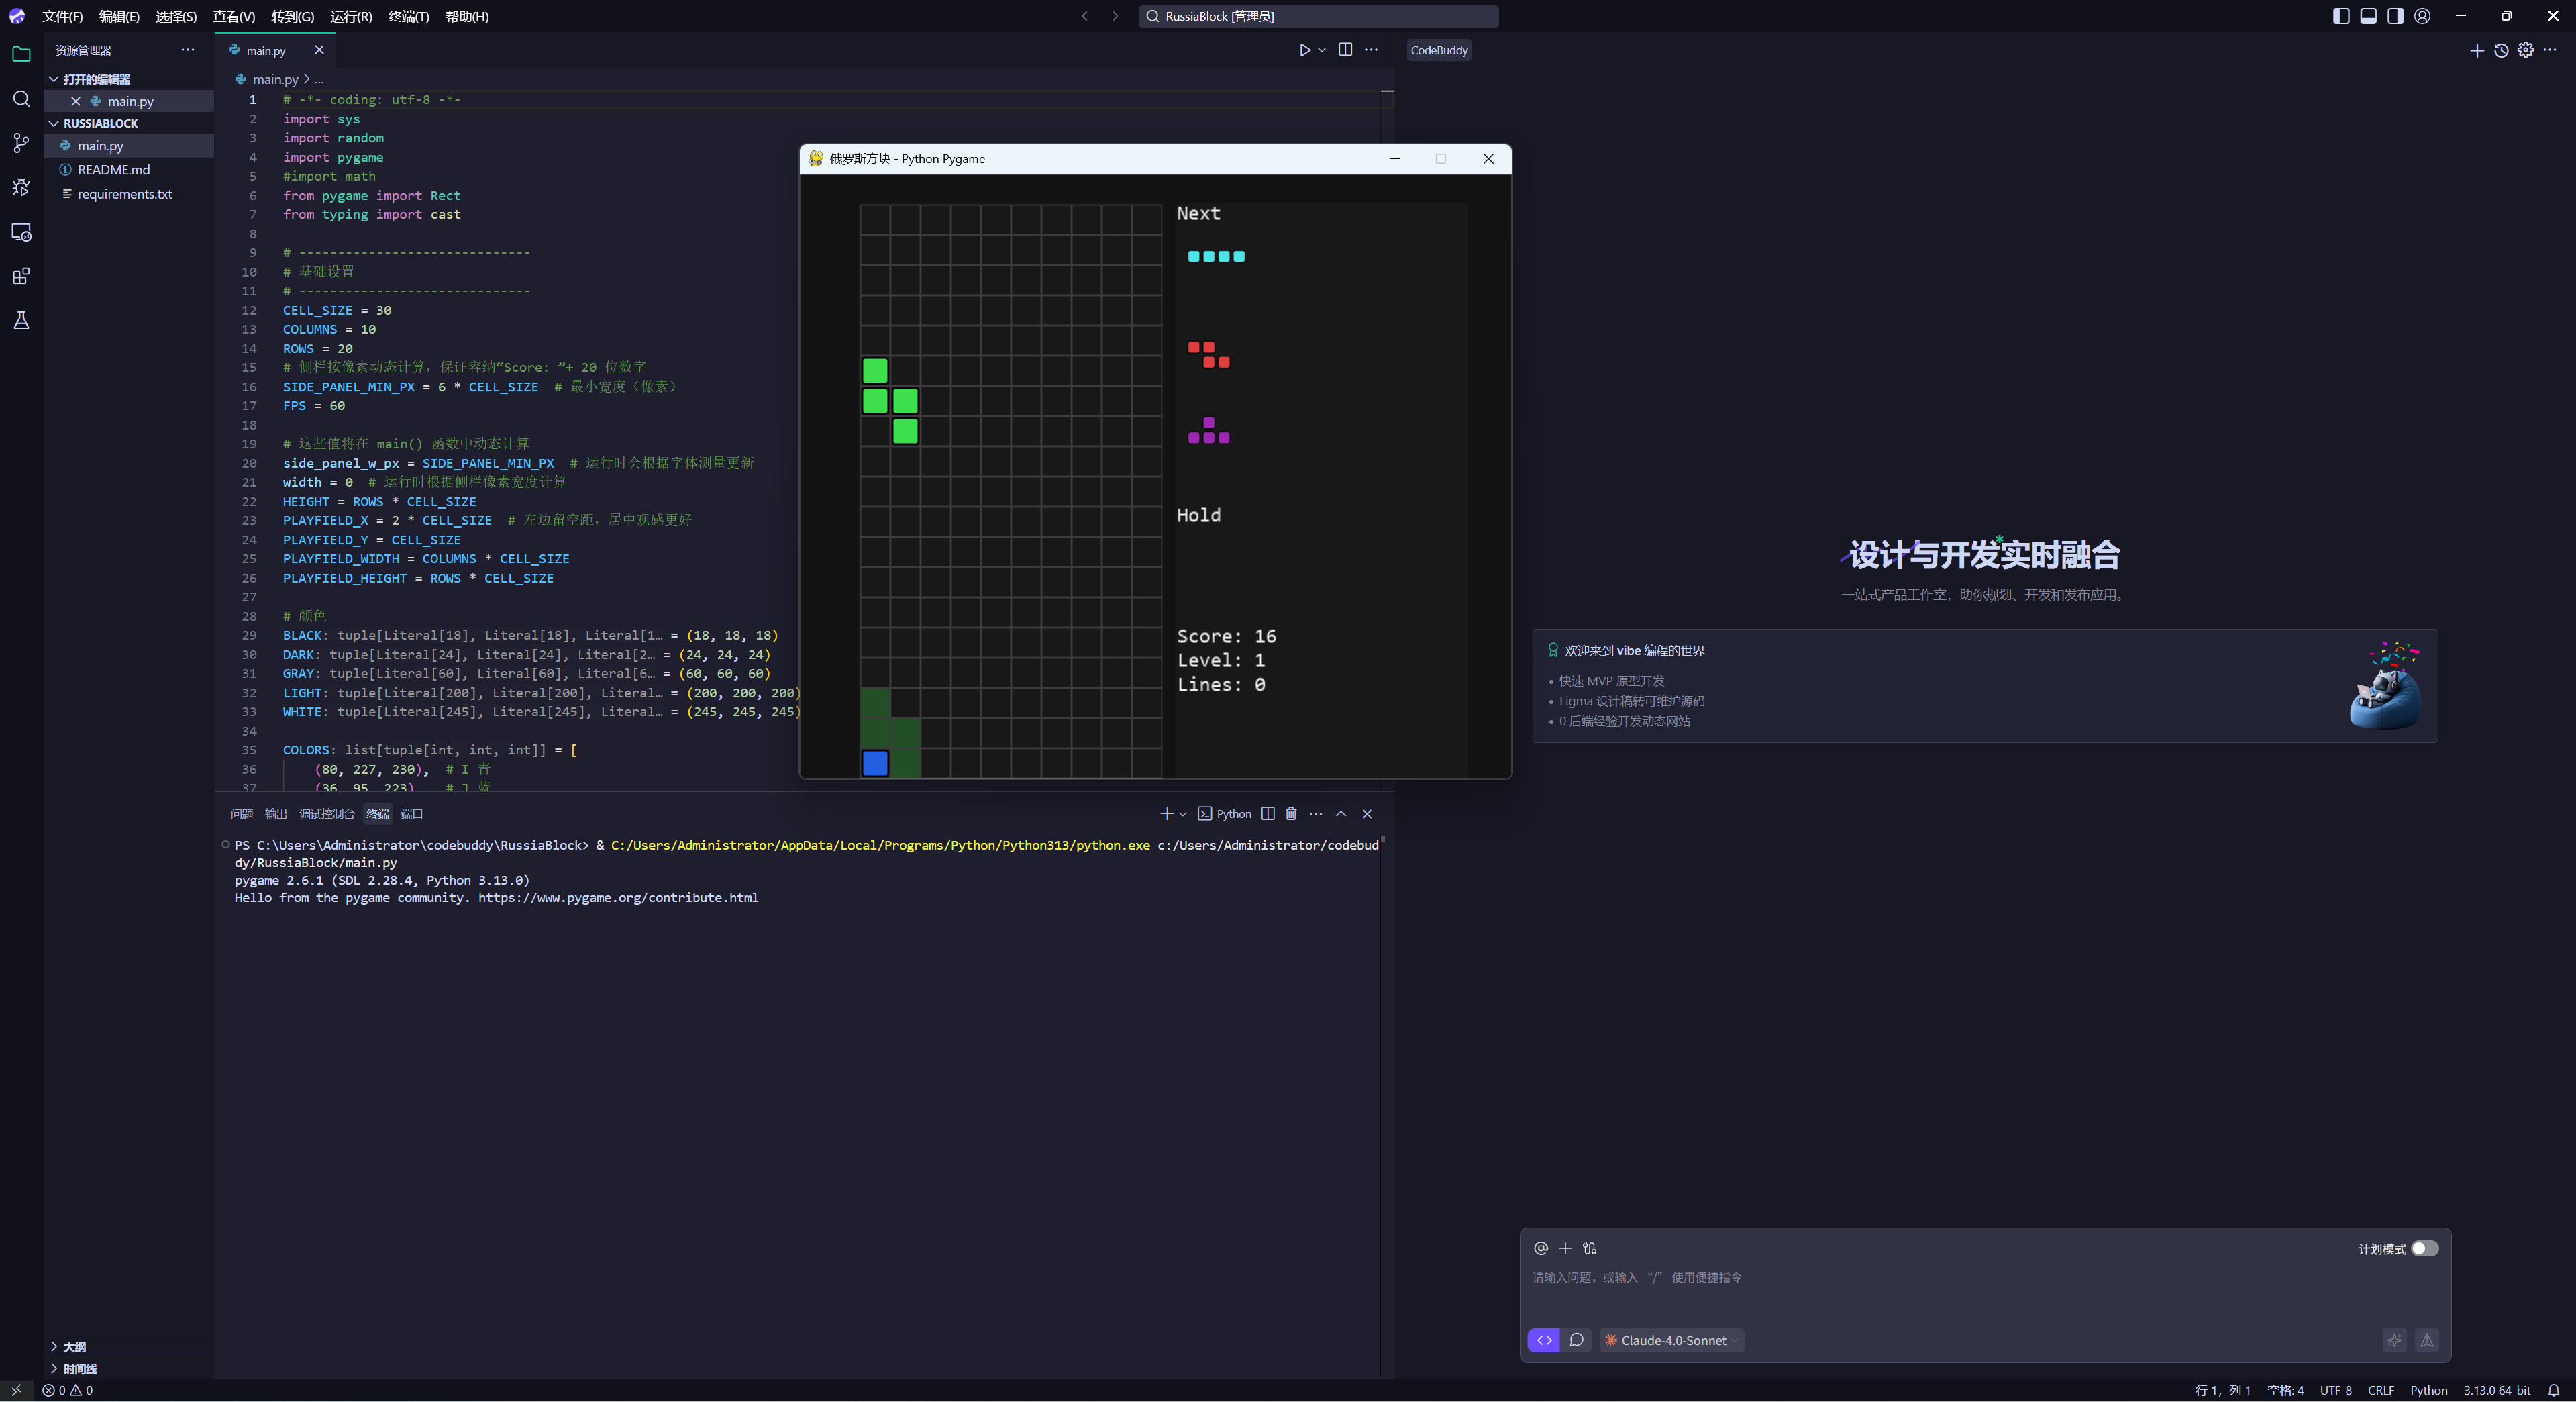The height and width of the screenshot is (1402, 2576).
Task: Open the Search sidebar icon
Action: tap(21, 99)
